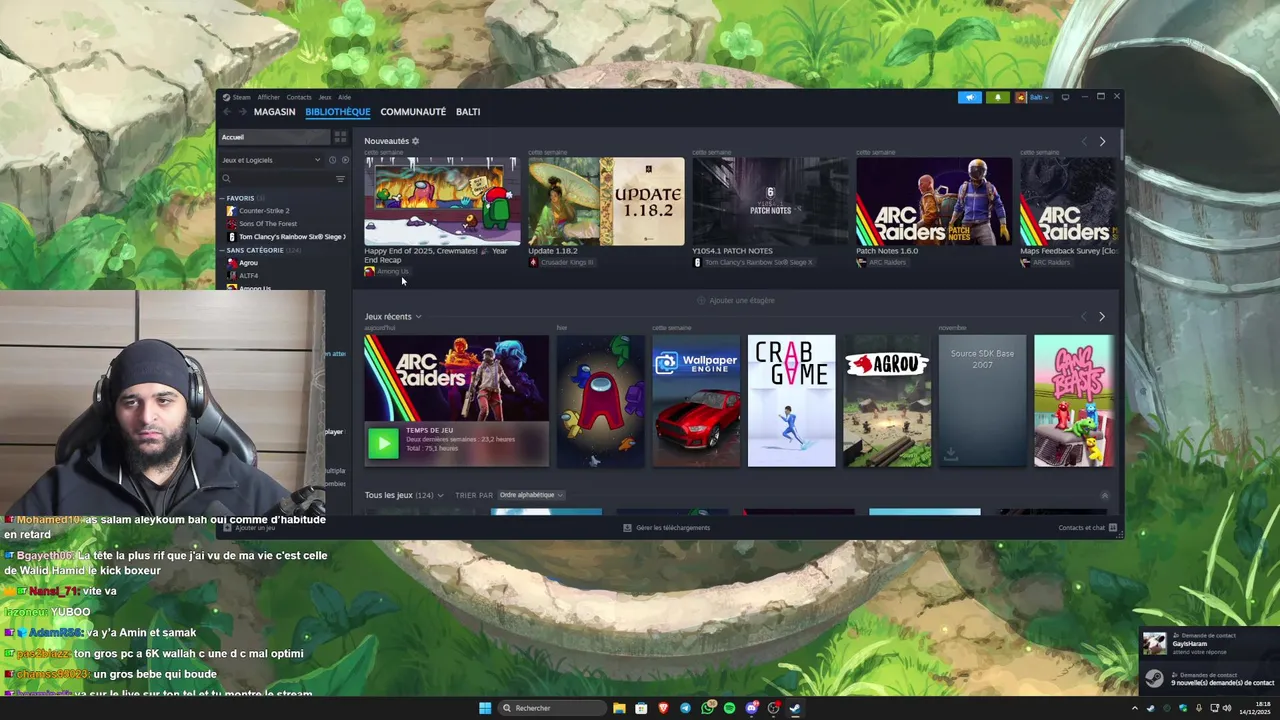
Task: Open the Jeux menu
Action: pyautogui.click(x=324, y=97)
